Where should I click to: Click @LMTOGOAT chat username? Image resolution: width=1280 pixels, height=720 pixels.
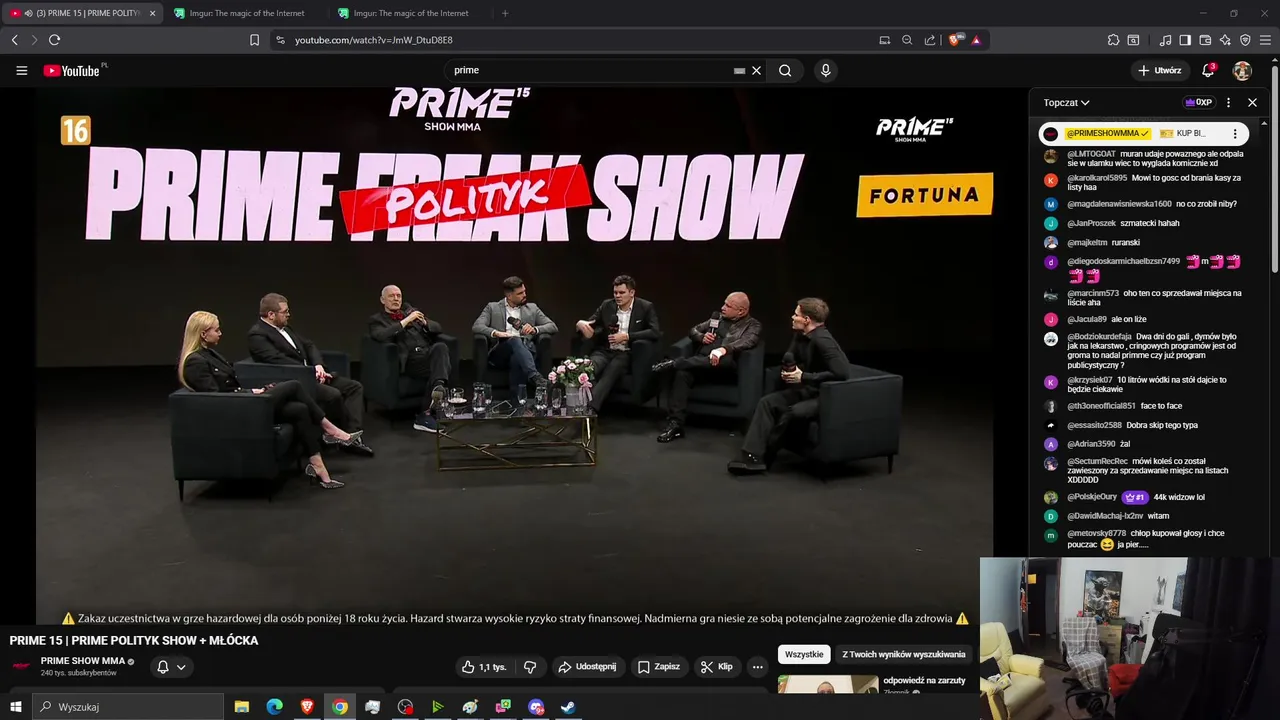[x=1092, y=154]
